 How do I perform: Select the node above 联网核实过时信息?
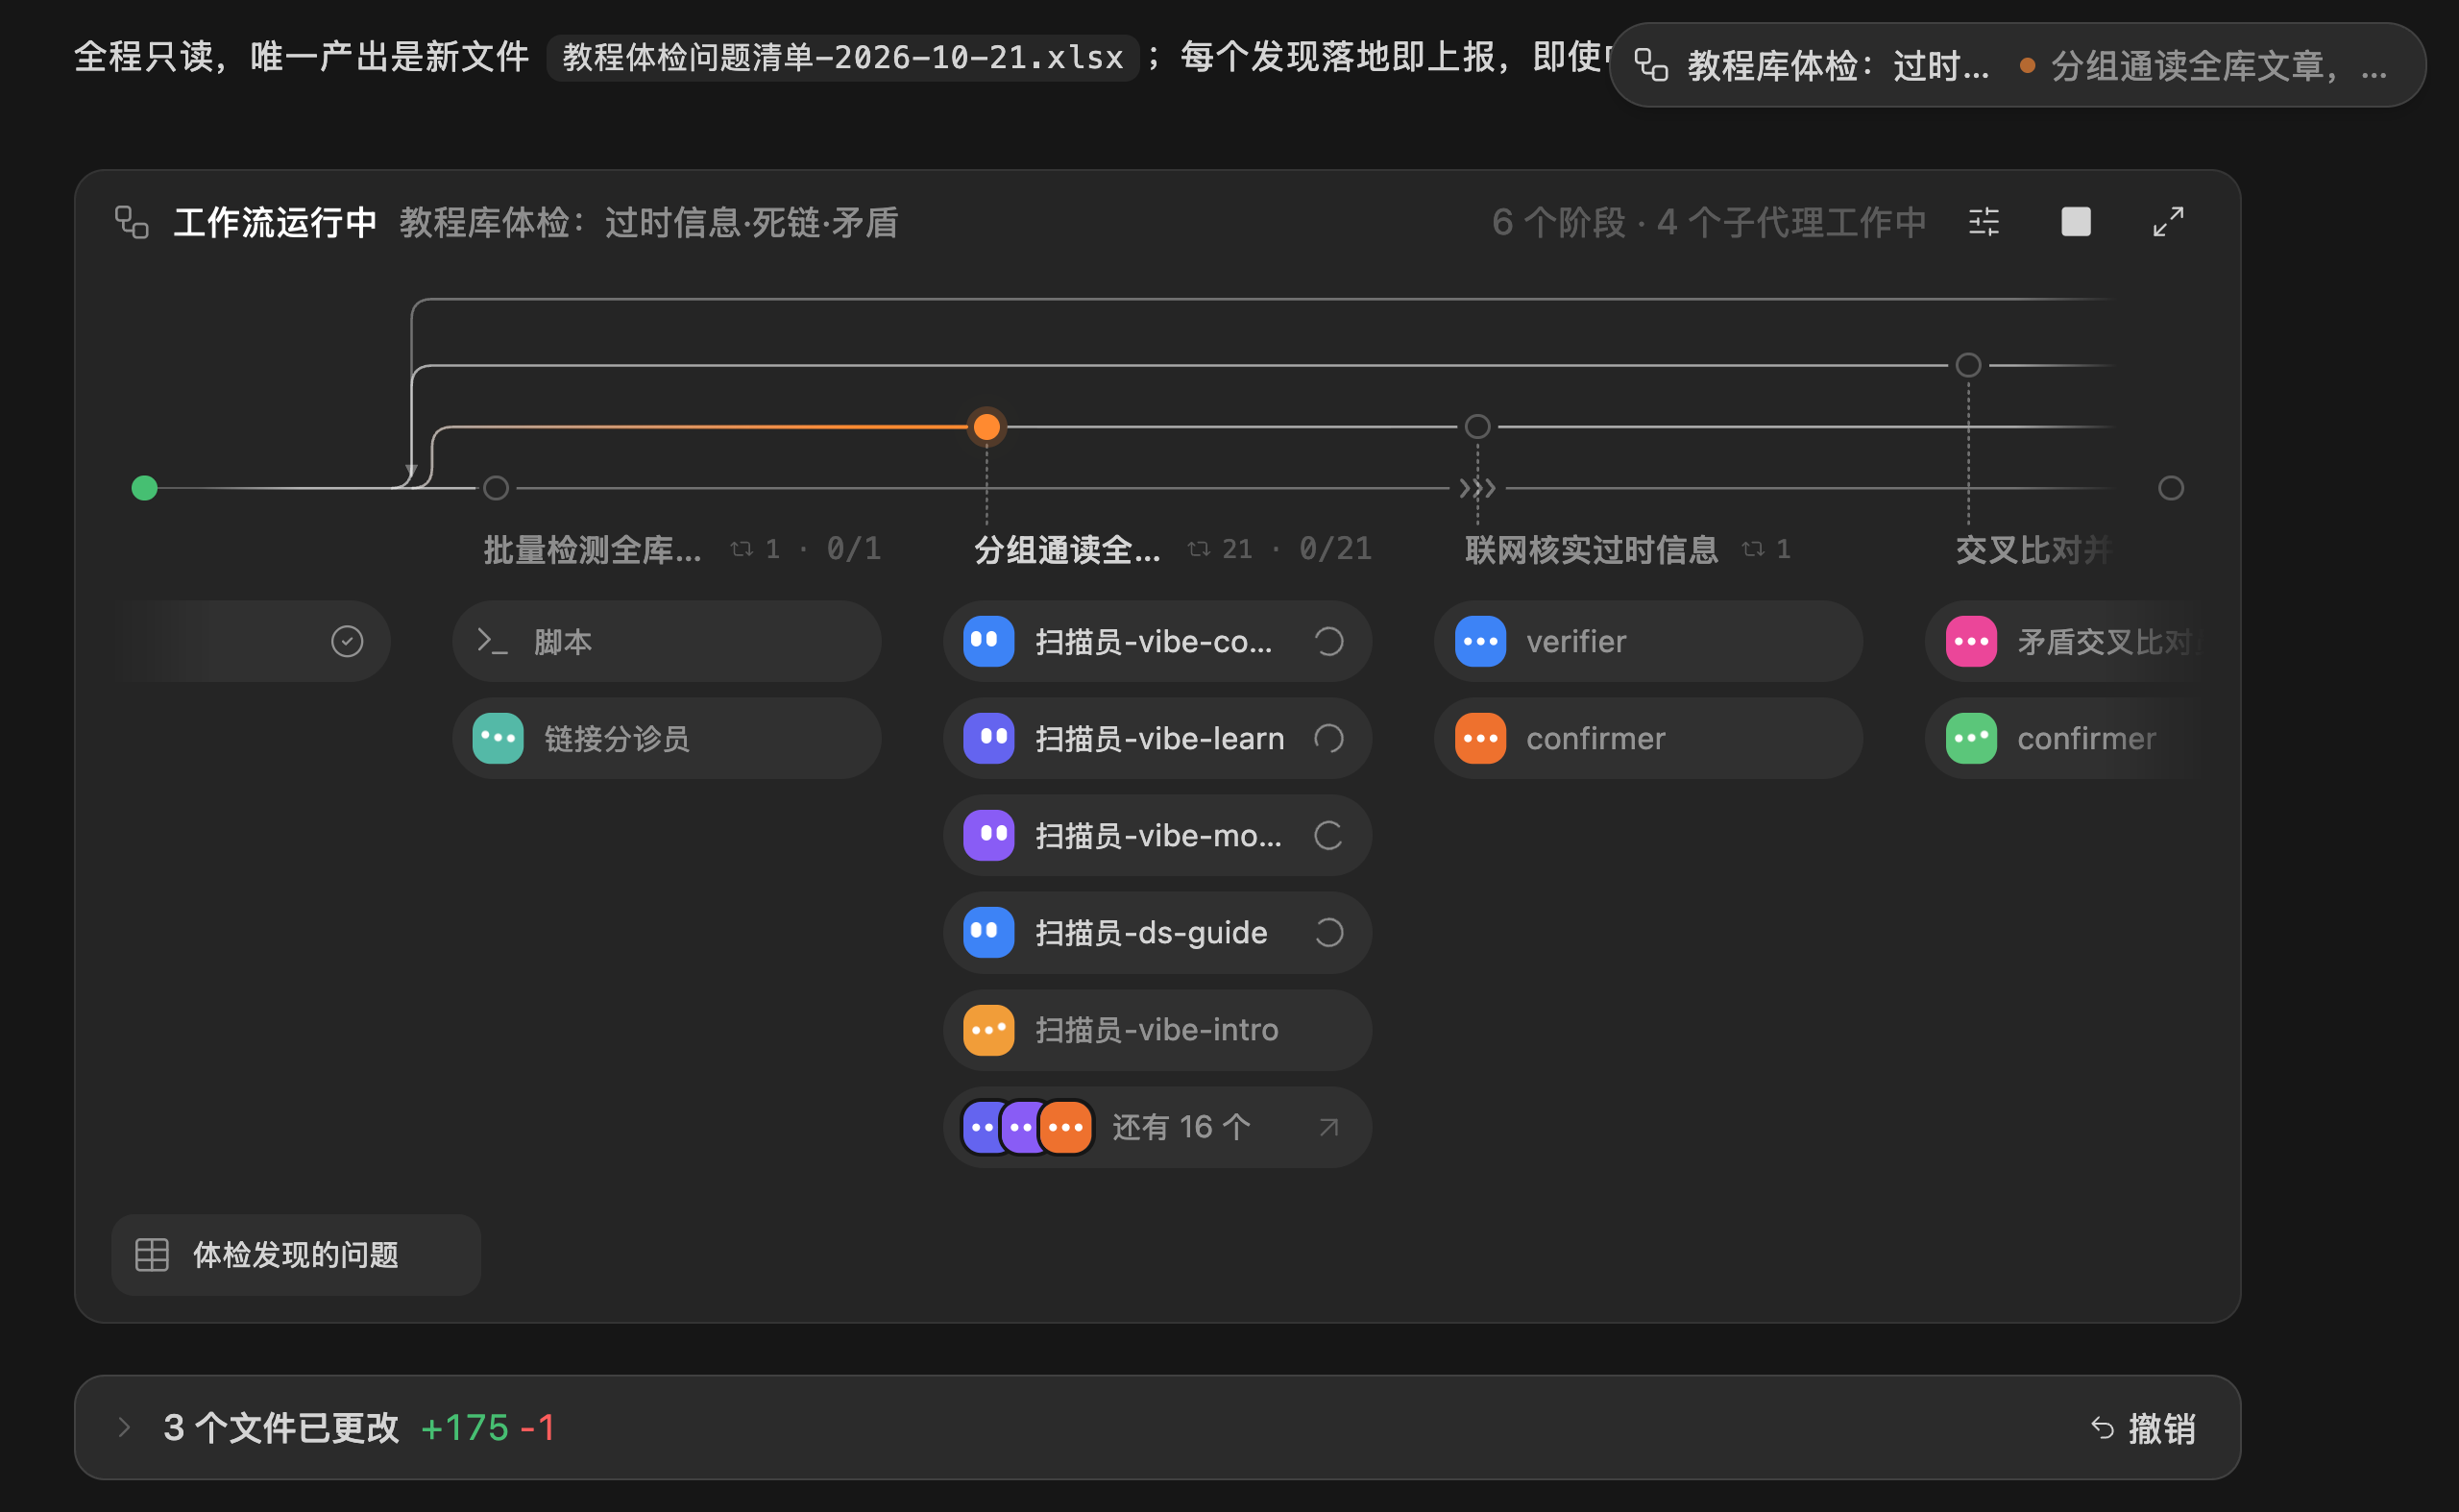1477,427
